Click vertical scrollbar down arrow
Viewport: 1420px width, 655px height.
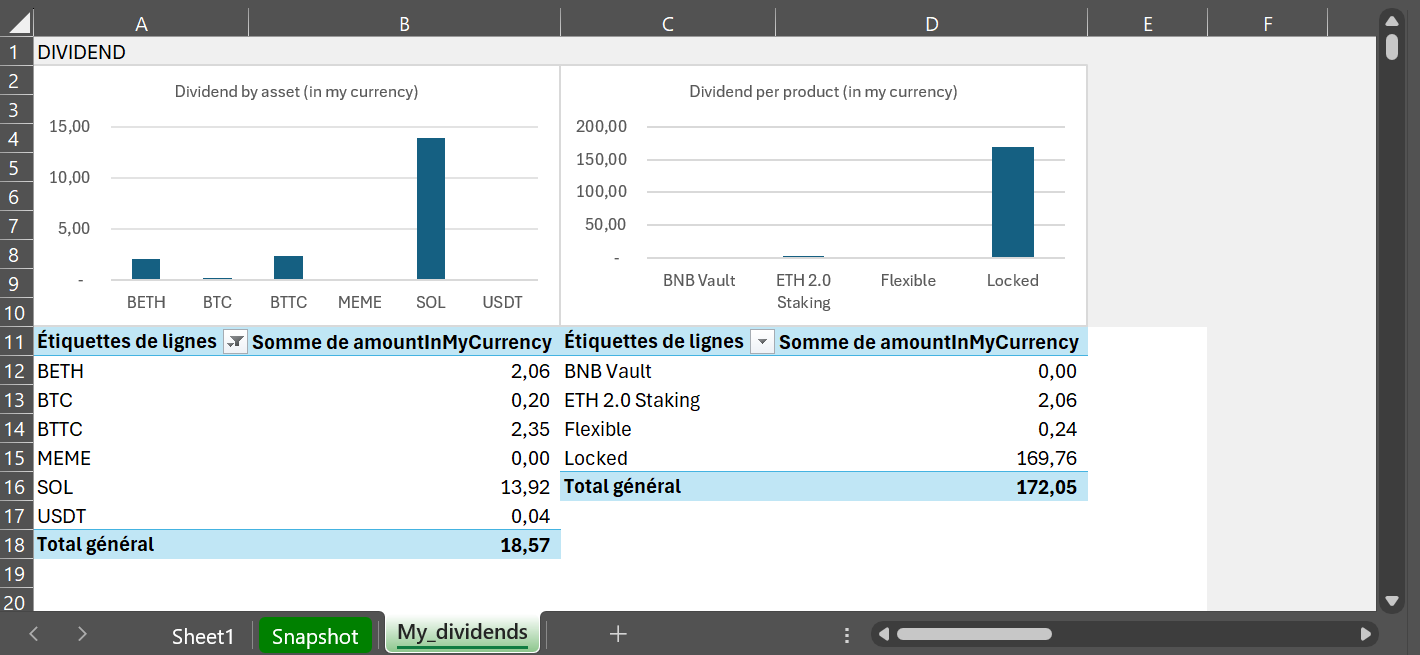click(1392, 601)
